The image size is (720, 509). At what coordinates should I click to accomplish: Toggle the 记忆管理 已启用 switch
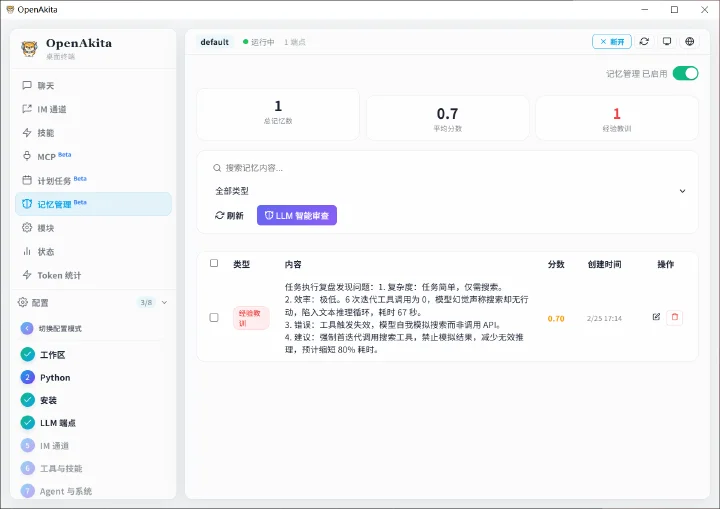[685, 74]
